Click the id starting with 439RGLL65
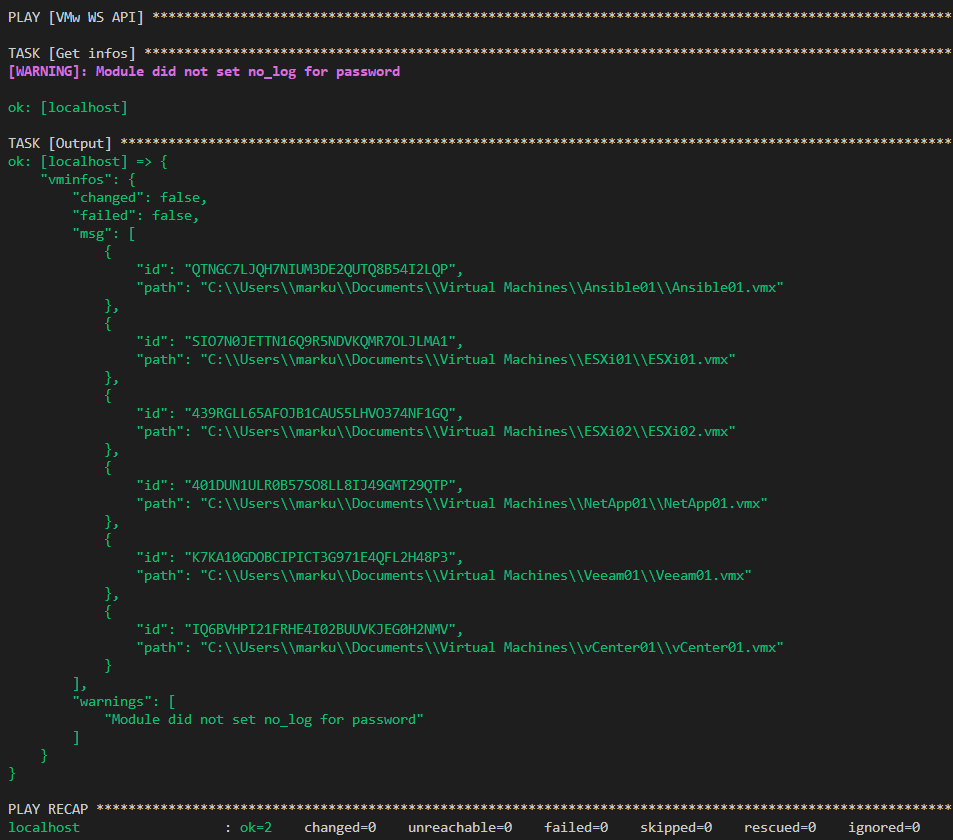 click(x=320, y=413)
